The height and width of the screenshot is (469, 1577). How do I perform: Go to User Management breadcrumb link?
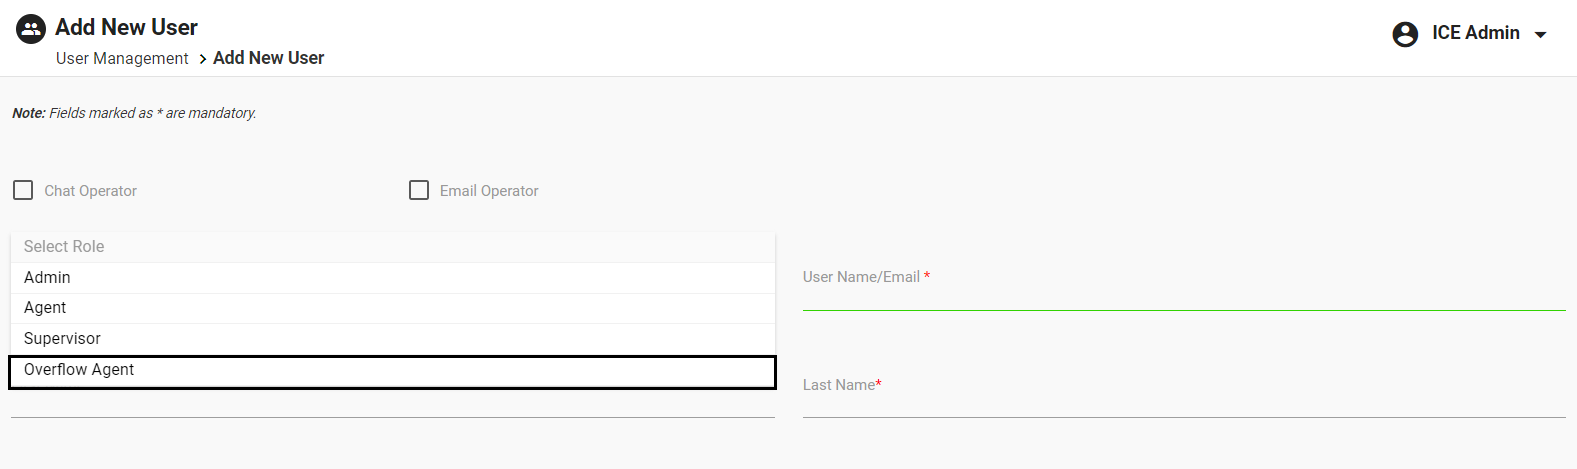click(122, 59)
